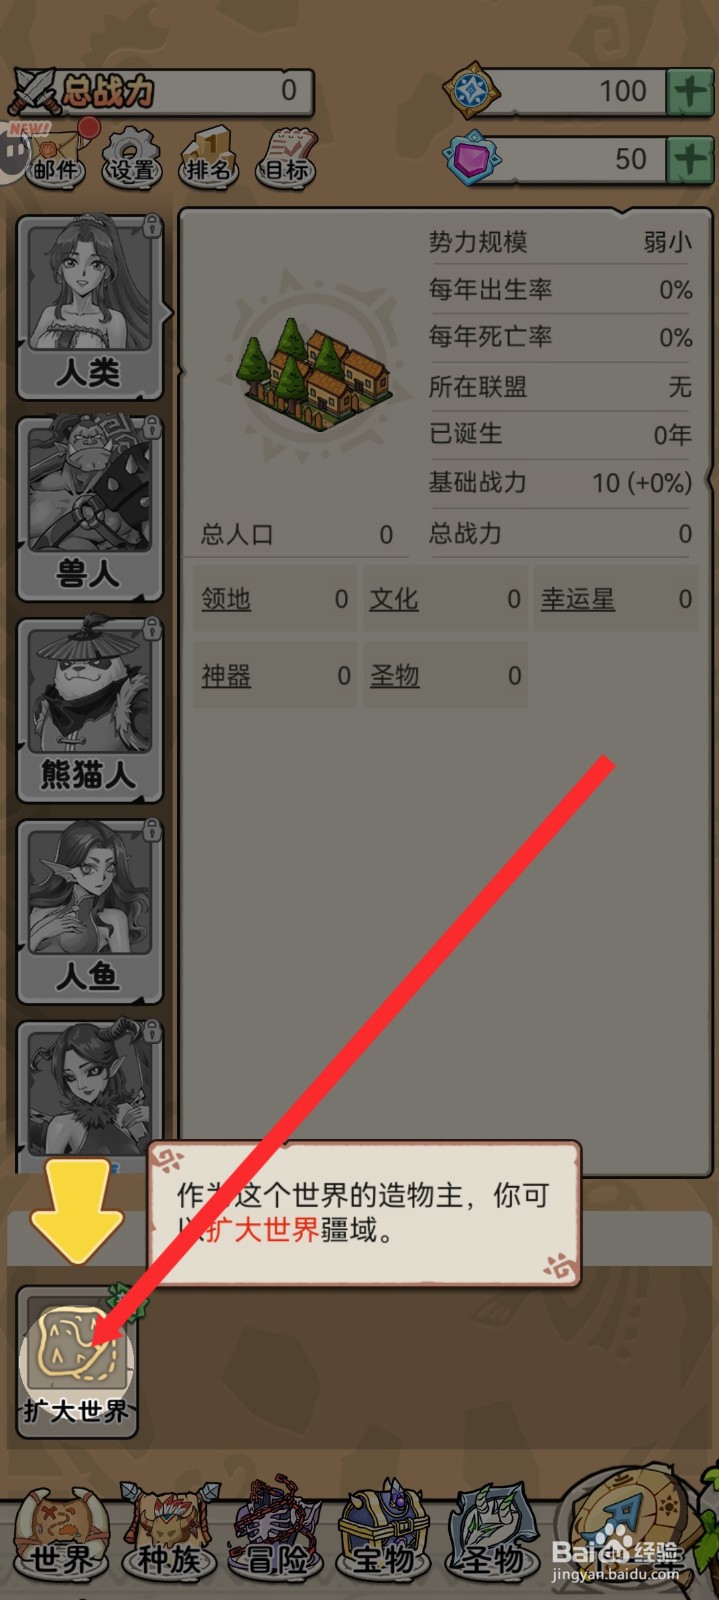Add blue compass currency with plus button
This screenshot has width=719, height=1600.
(690, 92)
